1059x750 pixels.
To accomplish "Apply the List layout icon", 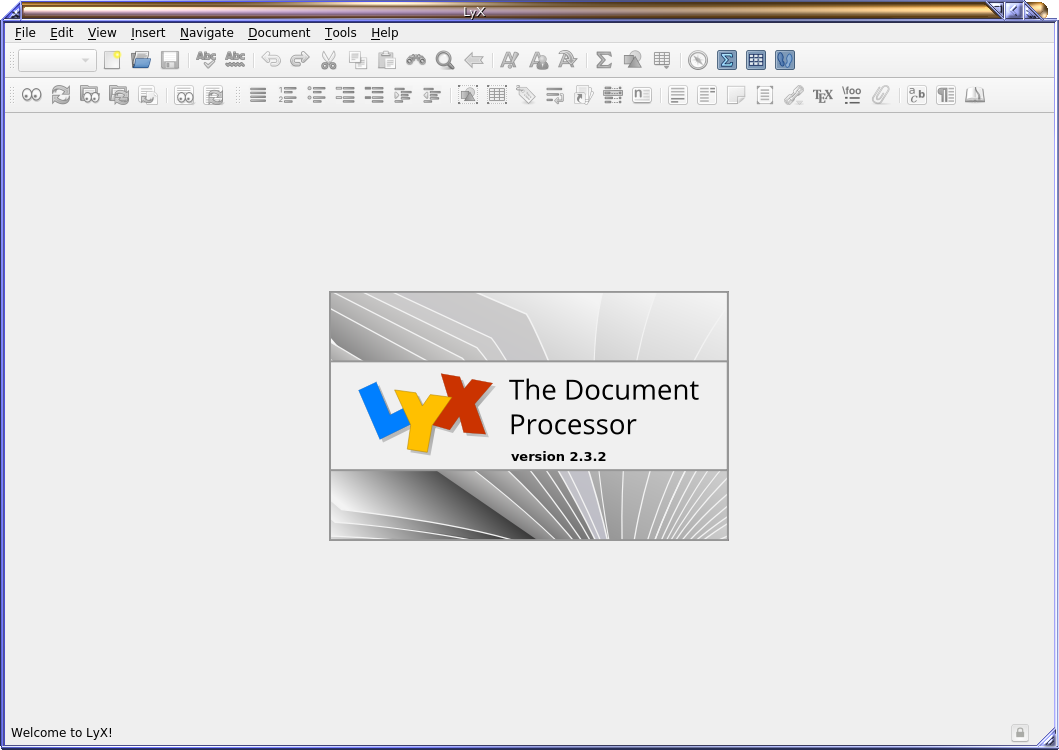I will 345,95.
